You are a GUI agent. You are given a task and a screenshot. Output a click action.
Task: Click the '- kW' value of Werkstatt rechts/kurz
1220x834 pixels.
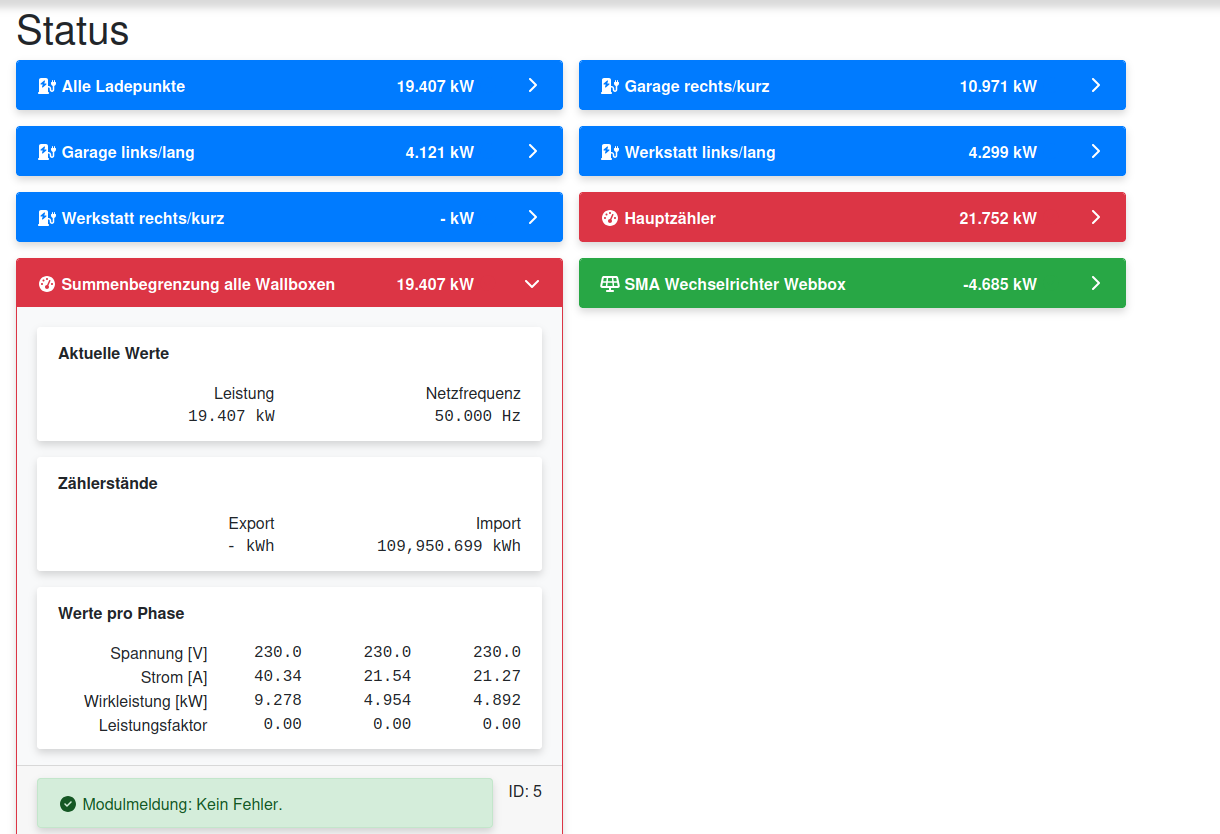pos(457,218)
